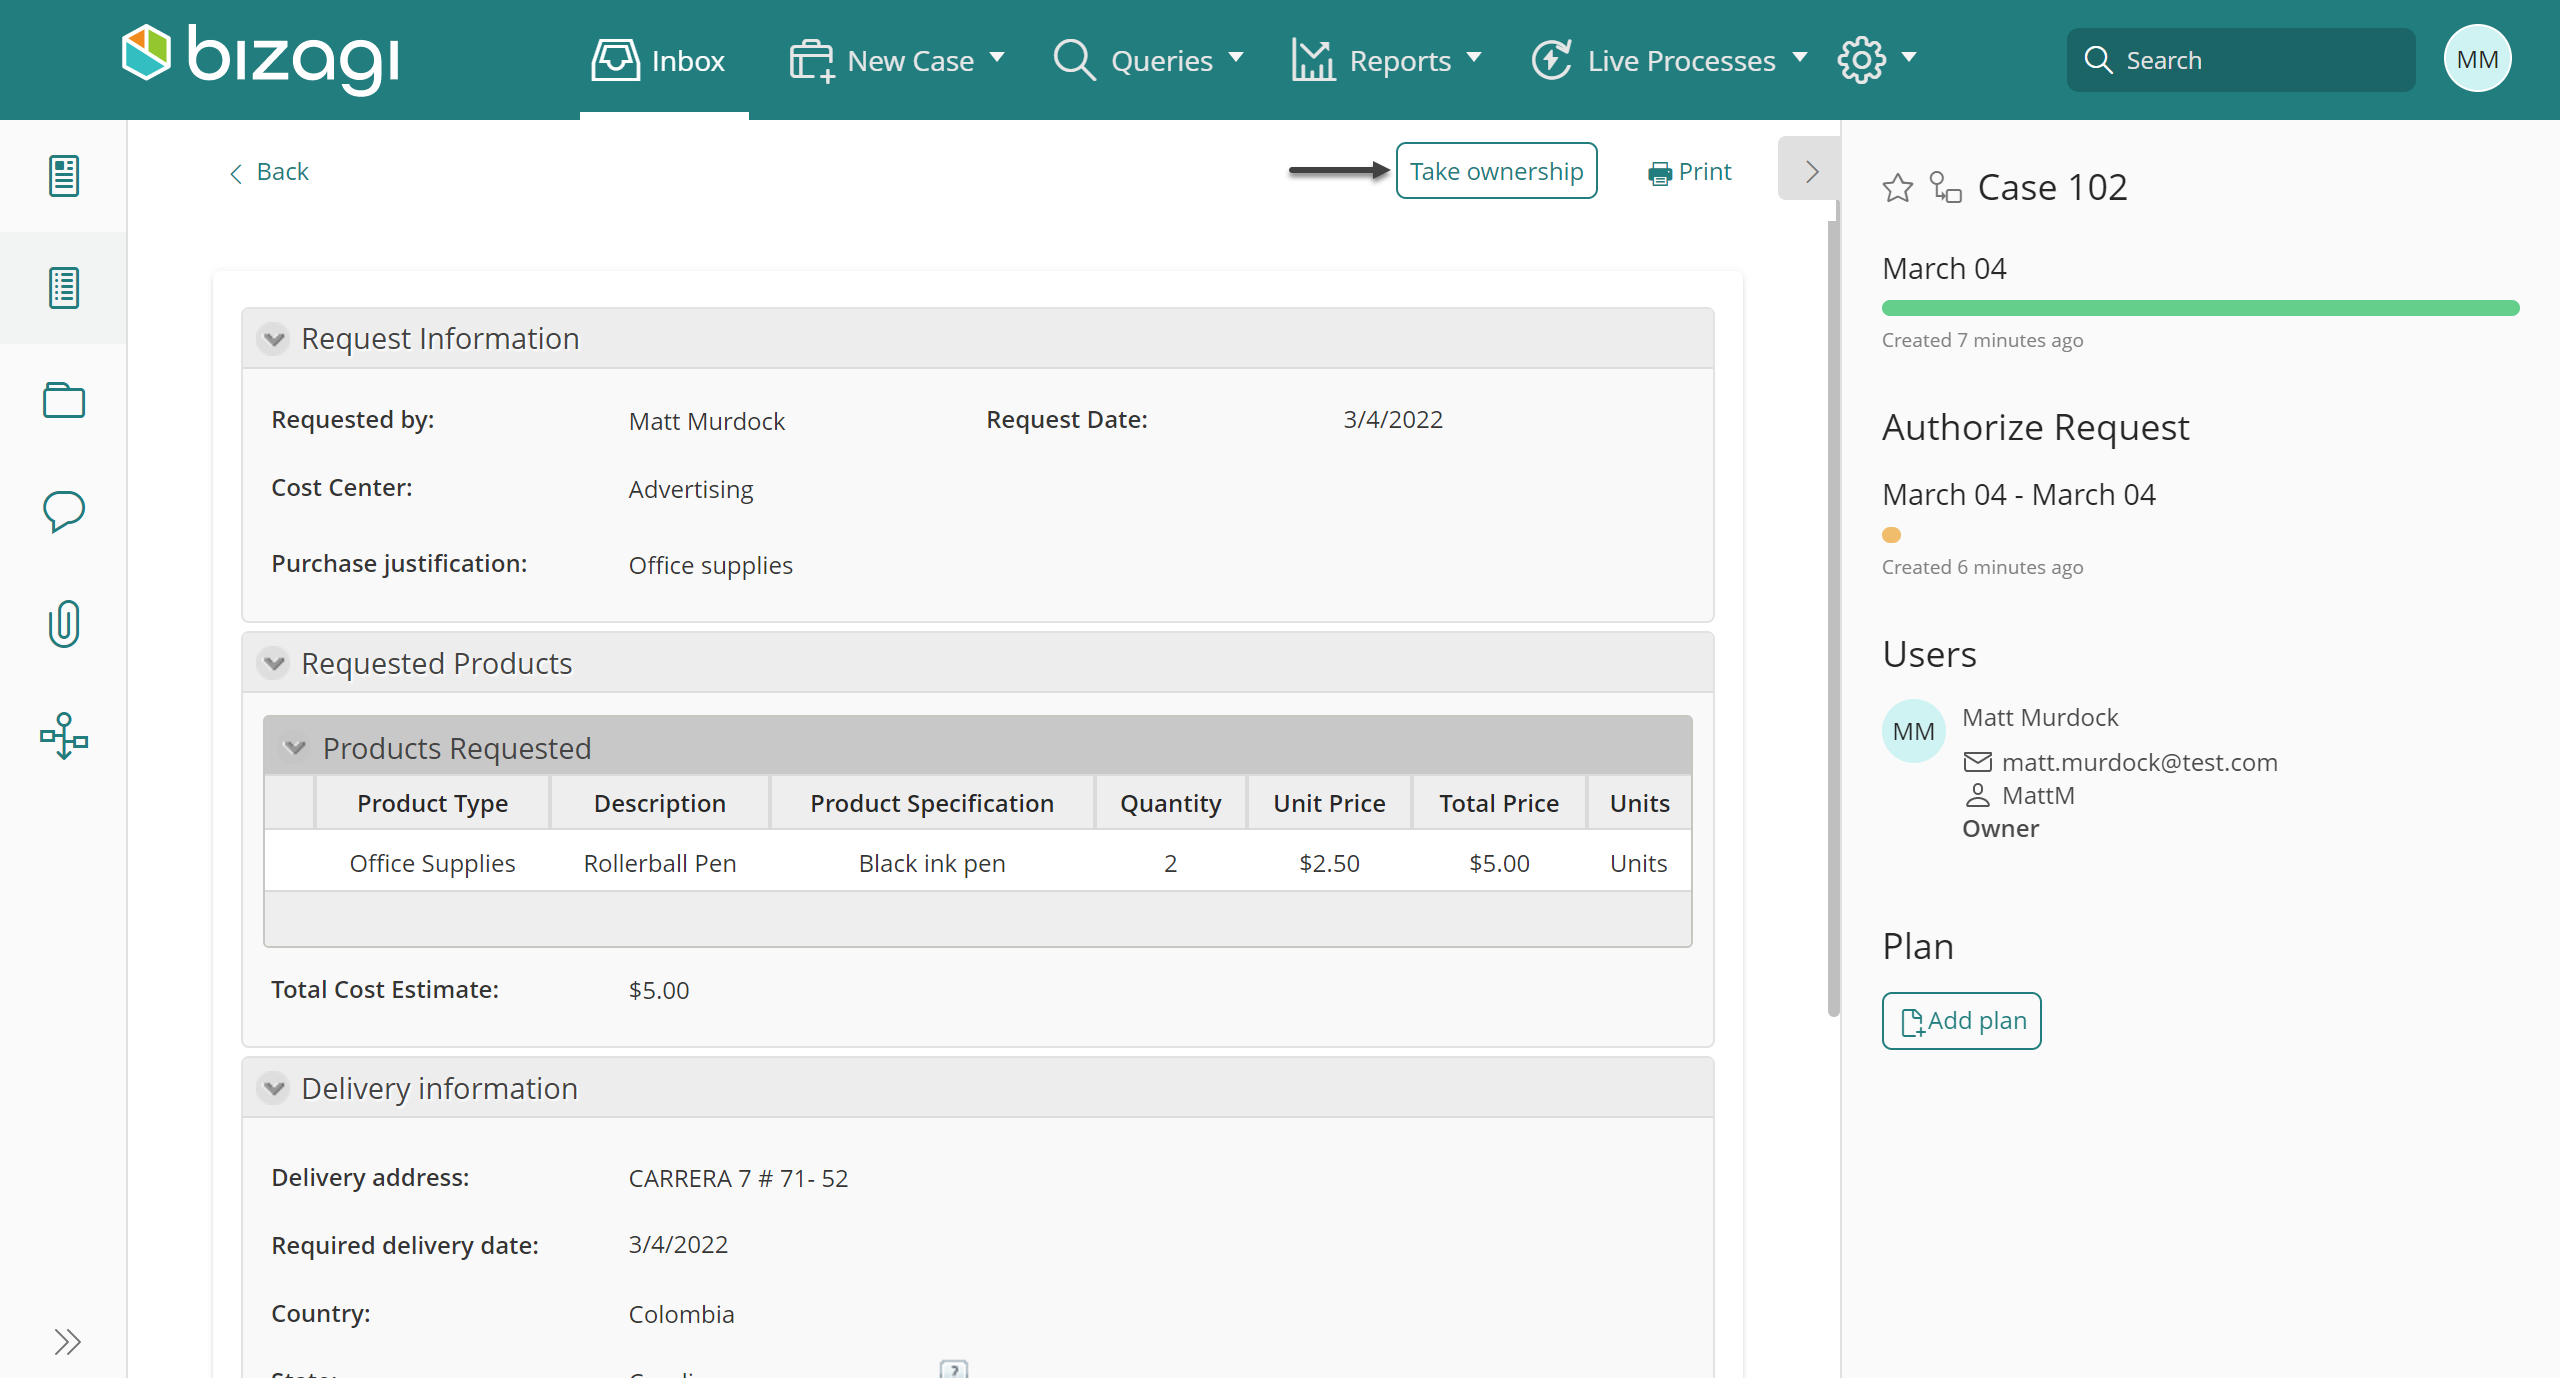Select the chat bubble icon in sidebar

pos(63,511)
